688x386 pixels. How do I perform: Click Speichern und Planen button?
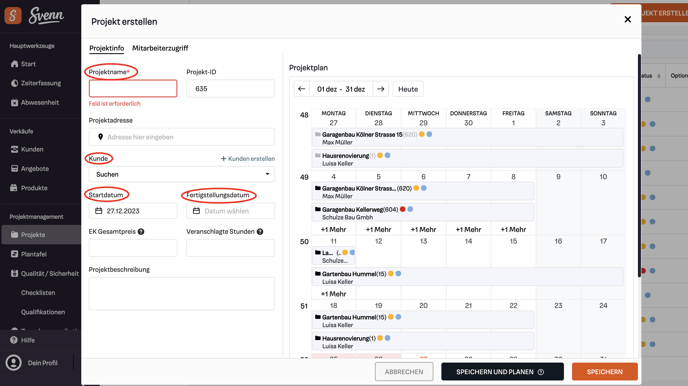pyautogui.click(x=502, y=372)
